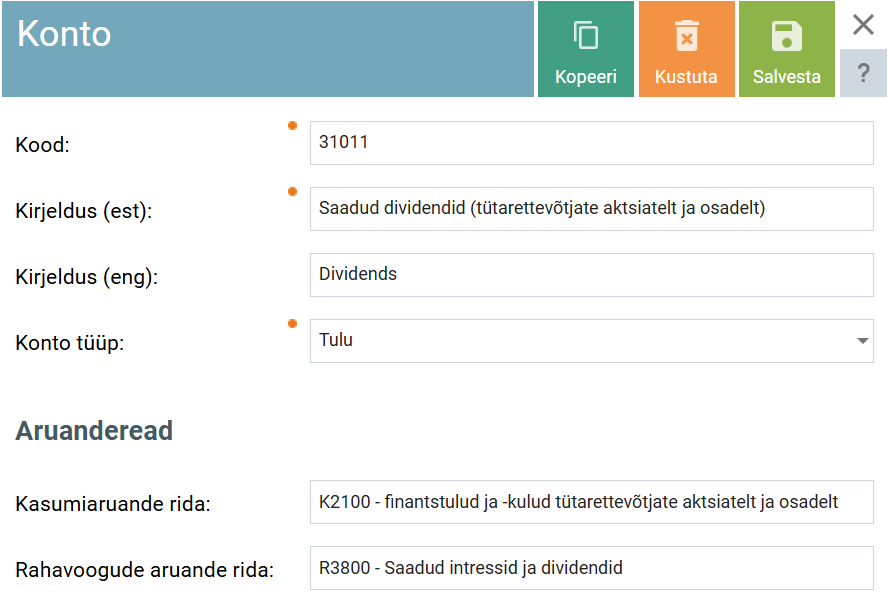Expand the Konto tüüp dropdown arrow
Image resolution: width=889 pixels, height=604 pixels.
coord(862,341)
